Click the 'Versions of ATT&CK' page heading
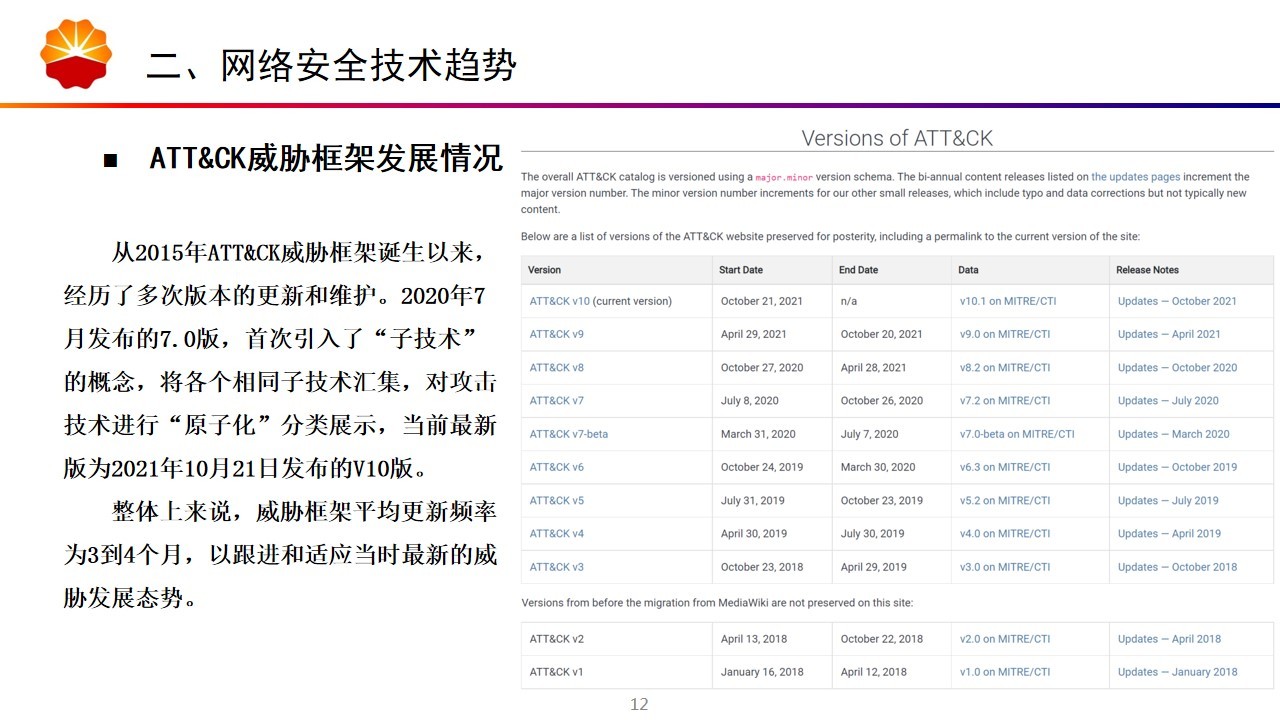Image resolution: width=1280 pixels, height=720 pixels. (897, 138)
